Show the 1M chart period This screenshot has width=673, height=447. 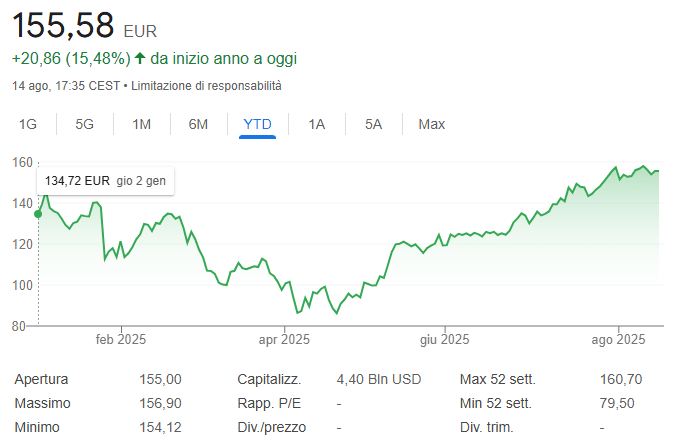point(142,124)
